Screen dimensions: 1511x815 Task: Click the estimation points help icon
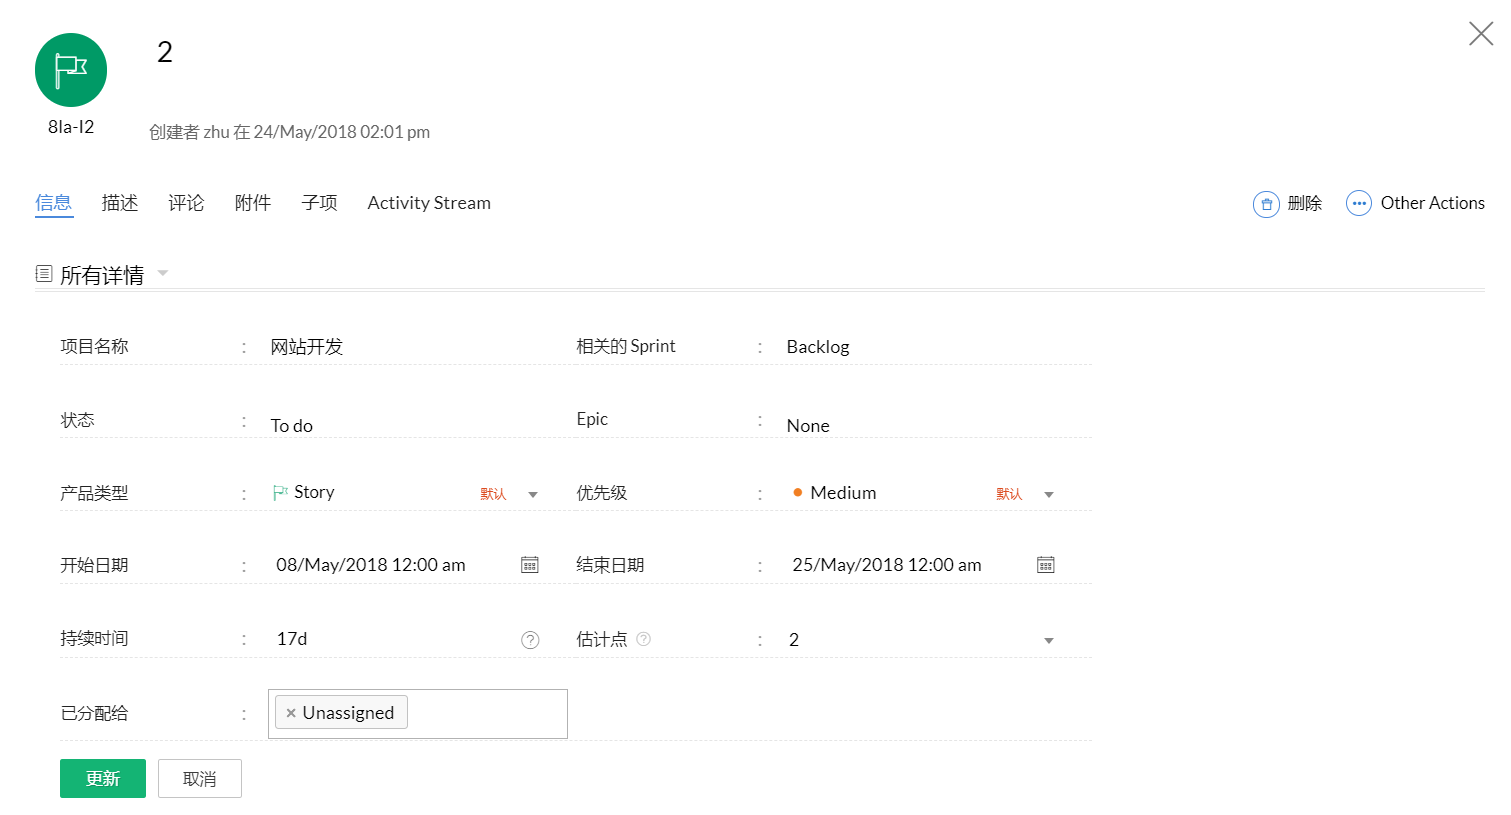[x=644, y=639]
